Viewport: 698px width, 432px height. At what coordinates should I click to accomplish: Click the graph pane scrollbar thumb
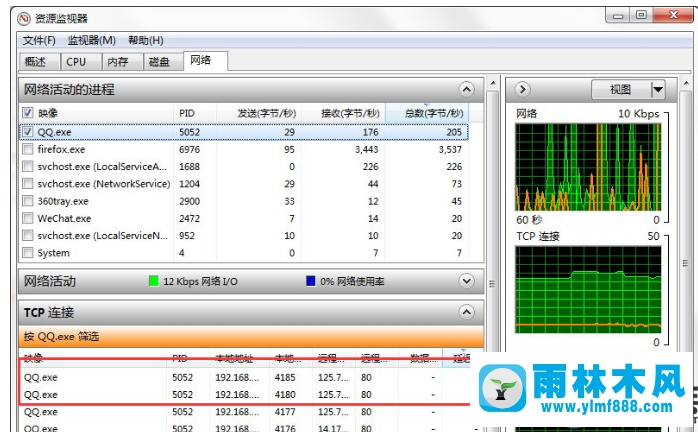point(686,263)
